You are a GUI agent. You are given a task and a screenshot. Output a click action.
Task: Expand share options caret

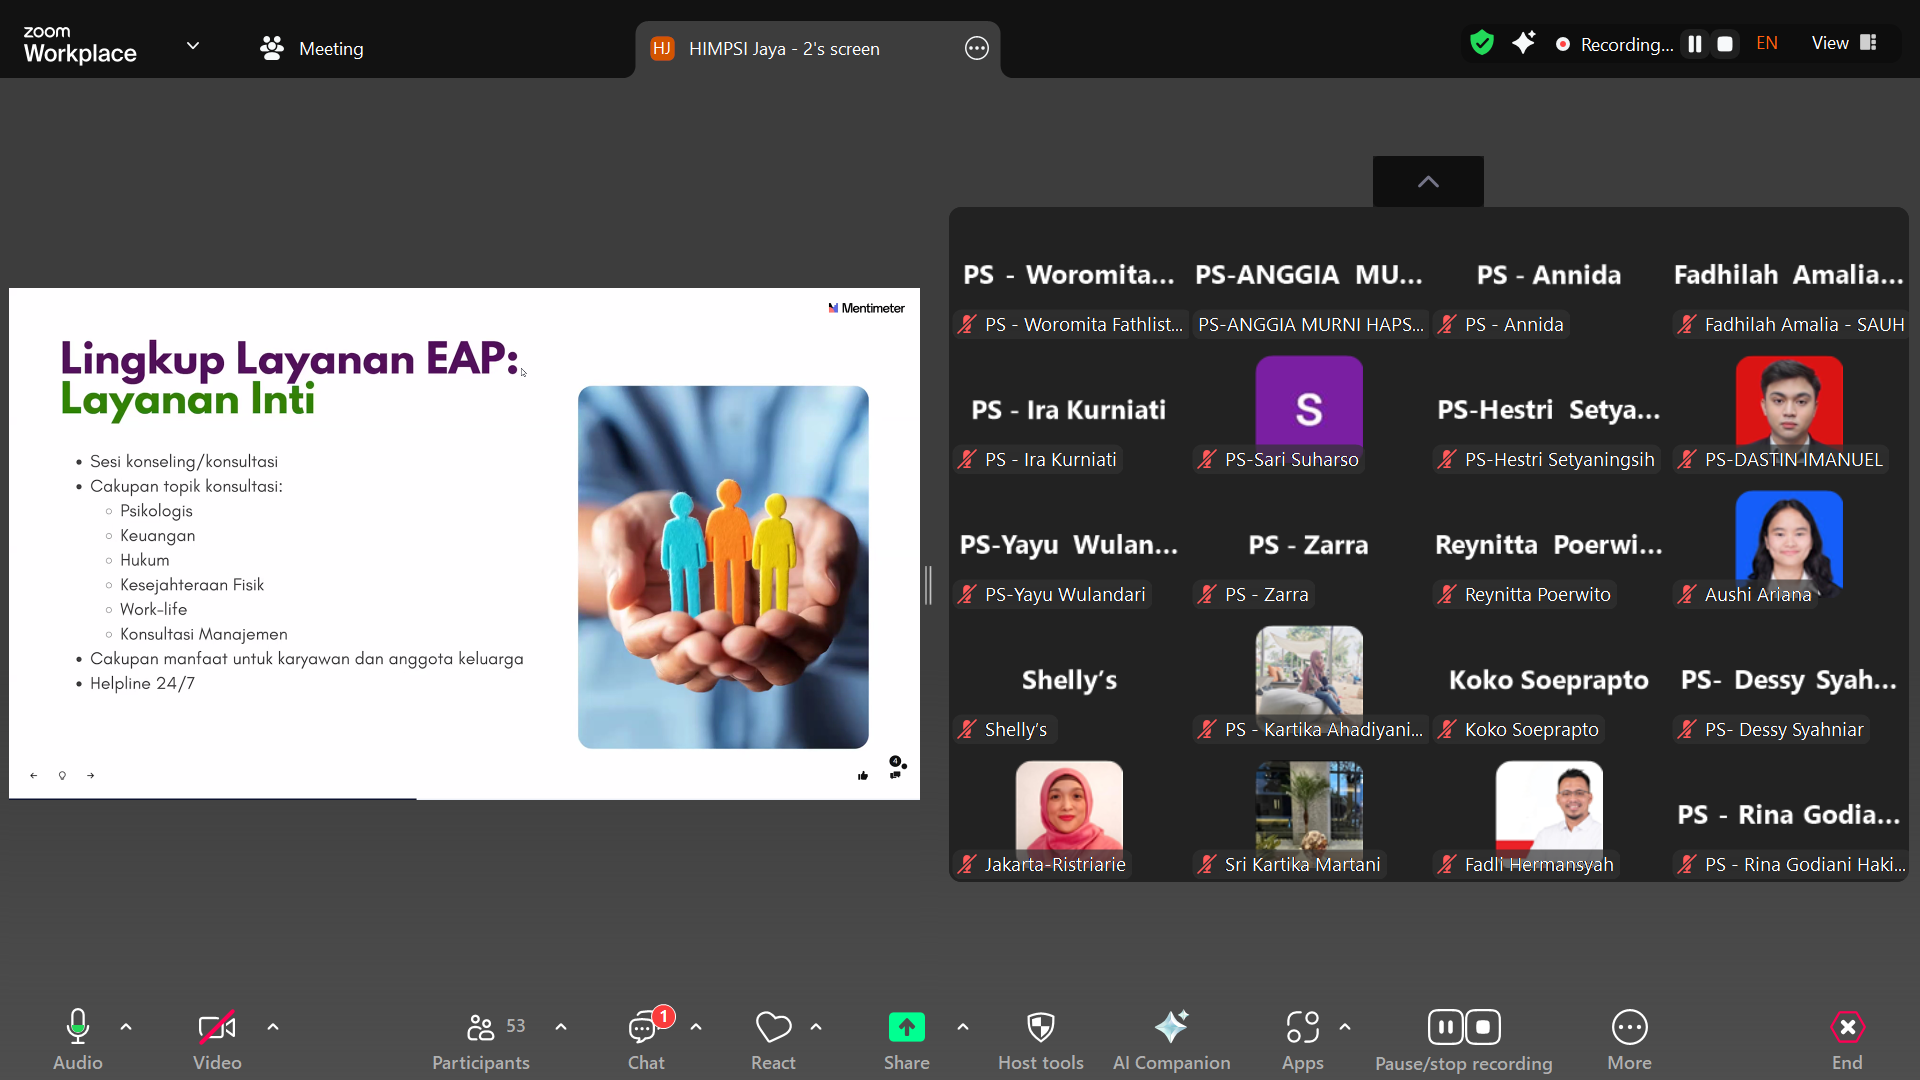[963, 1027]
